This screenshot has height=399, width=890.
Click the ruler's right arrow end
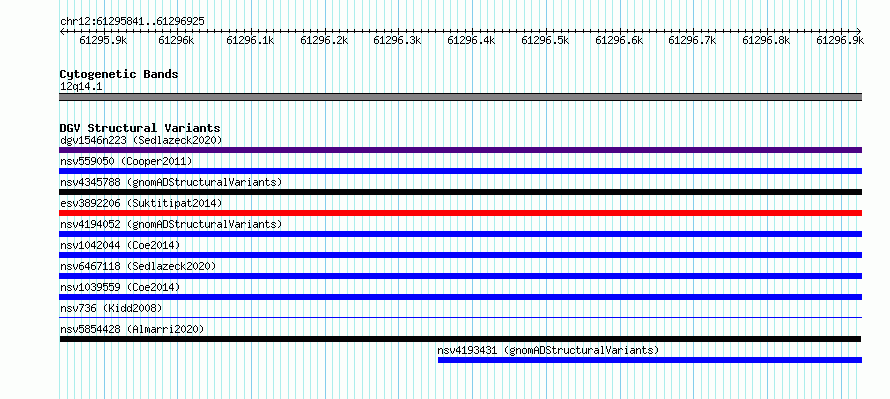pyautogui.click(x=859, y=31)
